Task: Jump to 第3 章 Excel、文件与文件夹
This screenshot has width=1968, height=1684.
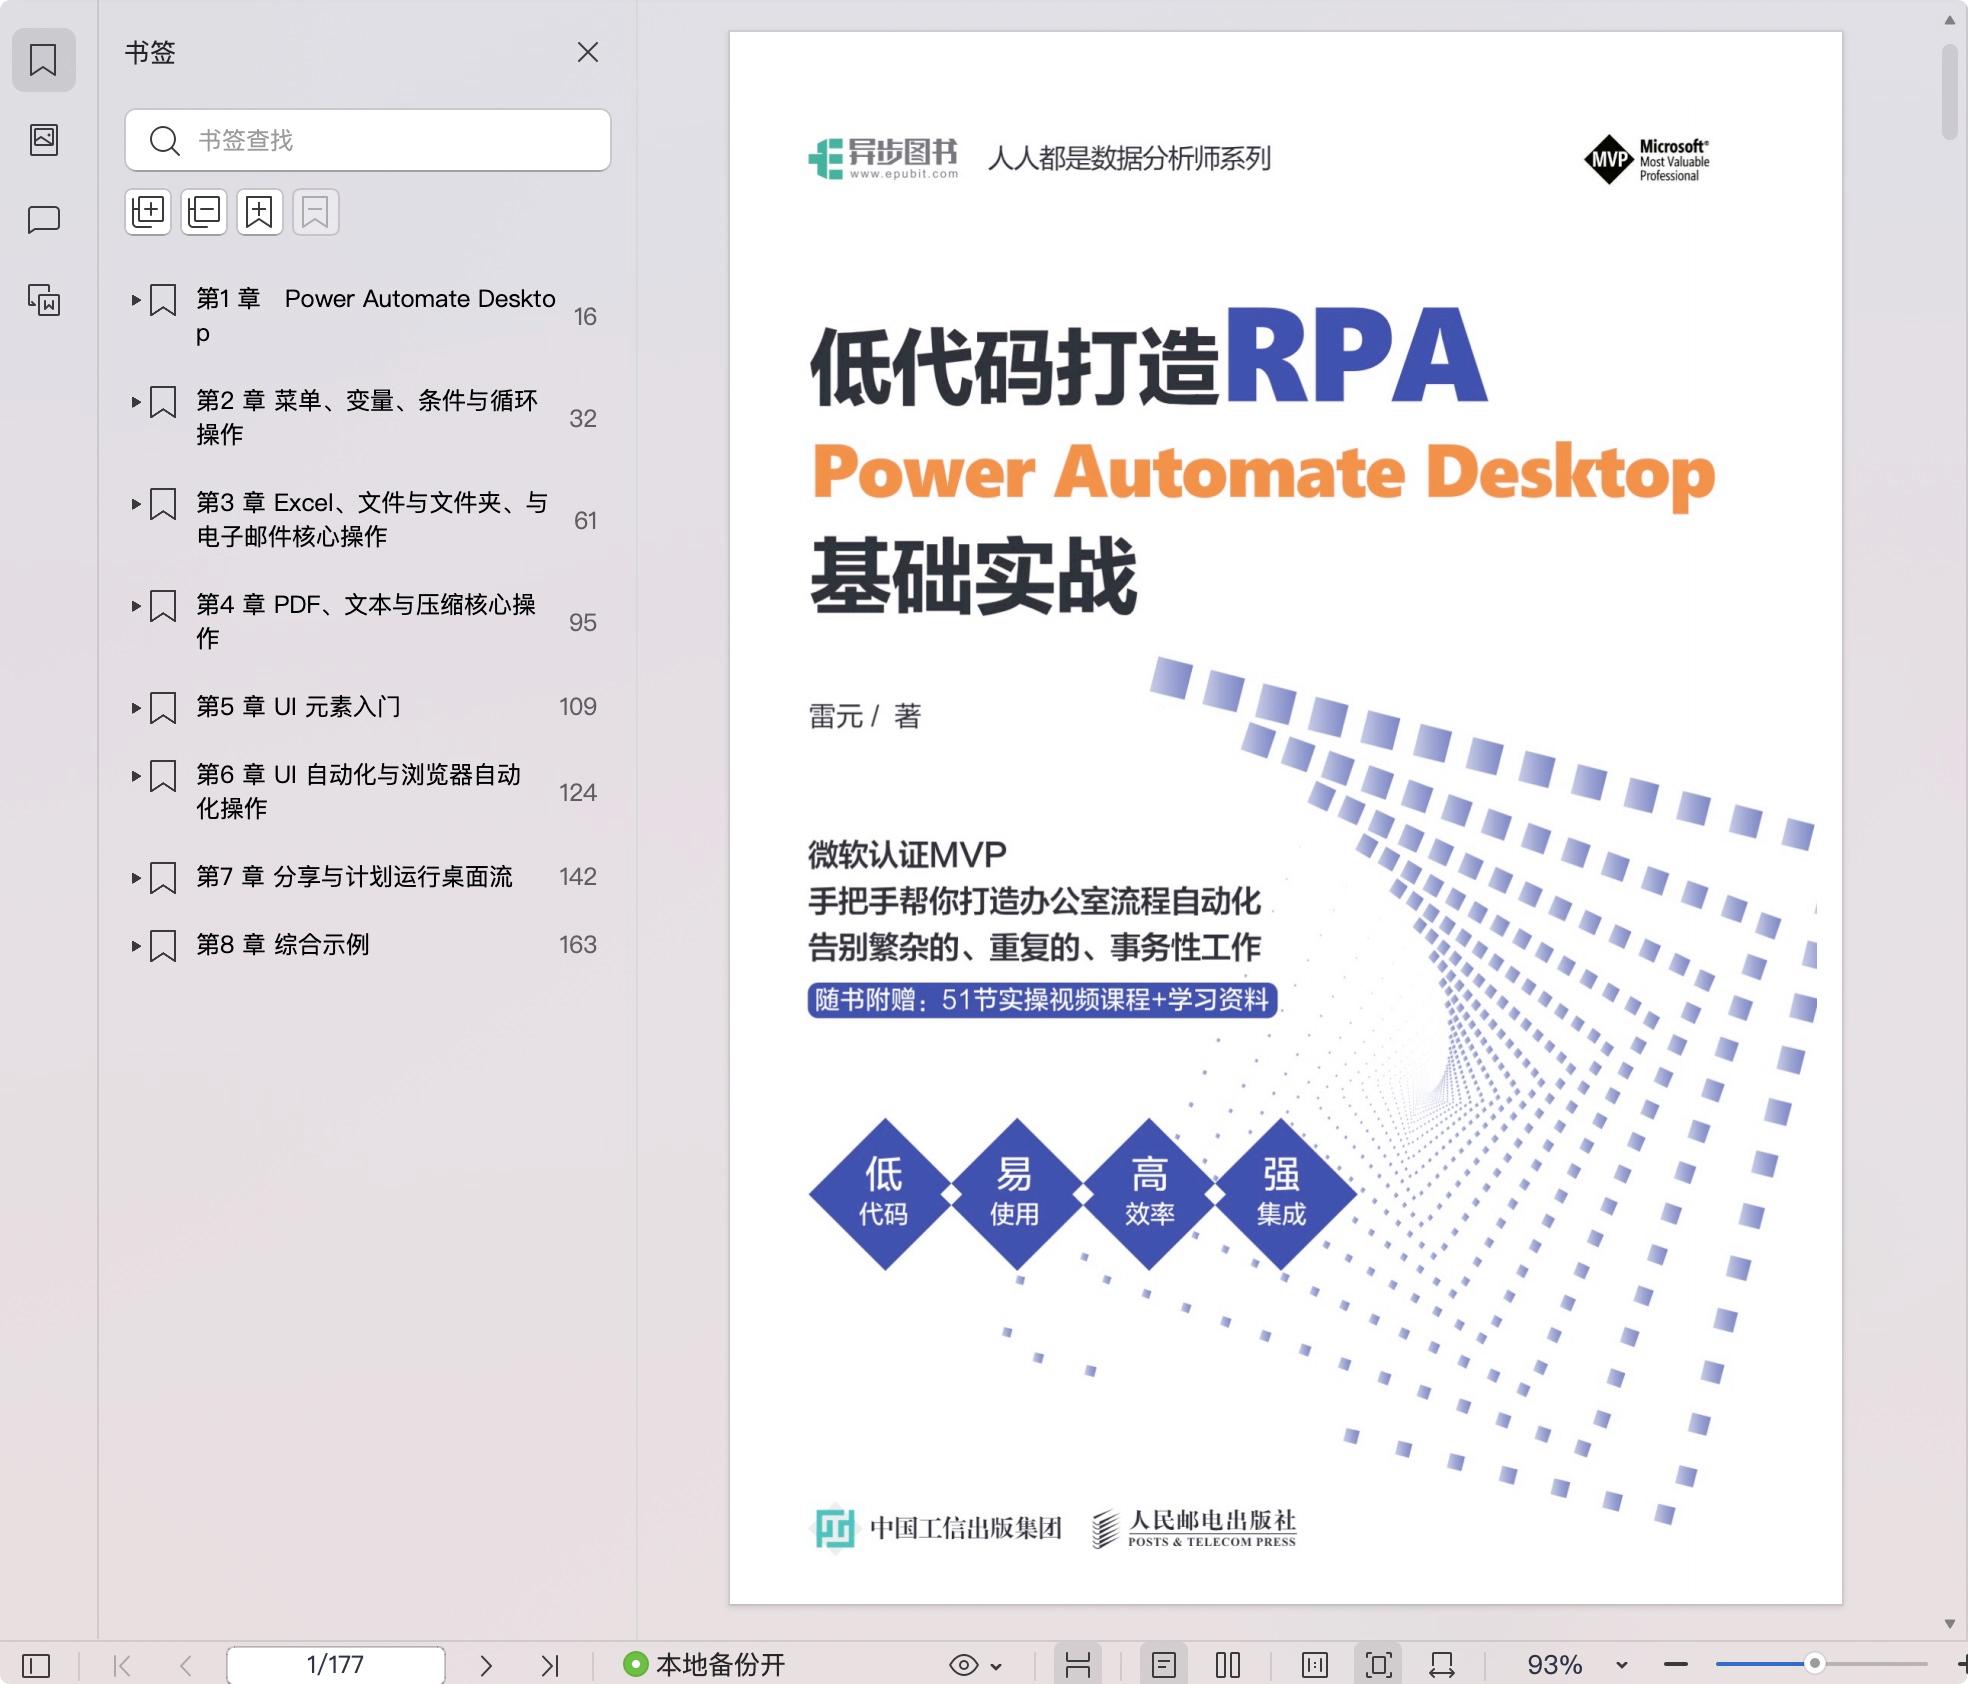Action: (371, 519)
